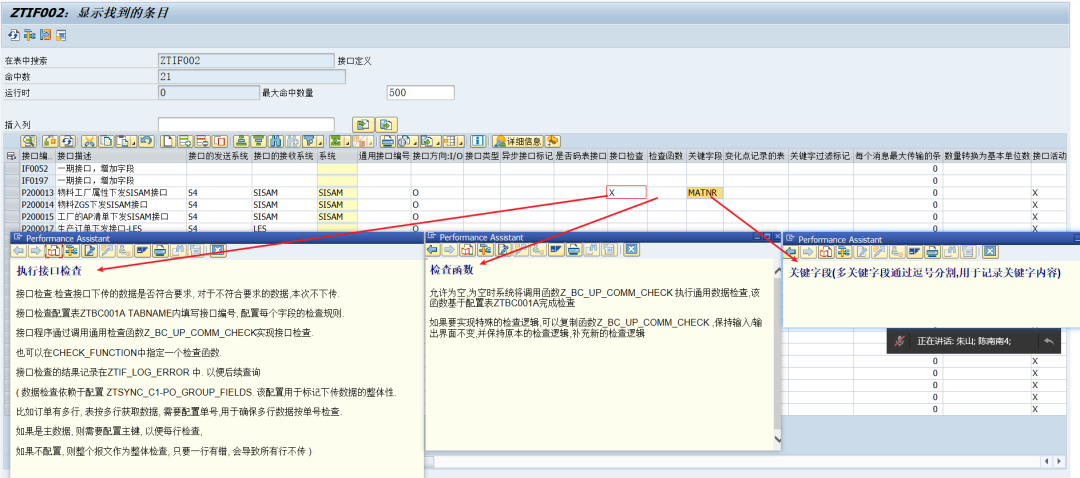Screen dimensions: 1080x478
Task: Click the 接口的发送系统 column header
Action: 218,157
